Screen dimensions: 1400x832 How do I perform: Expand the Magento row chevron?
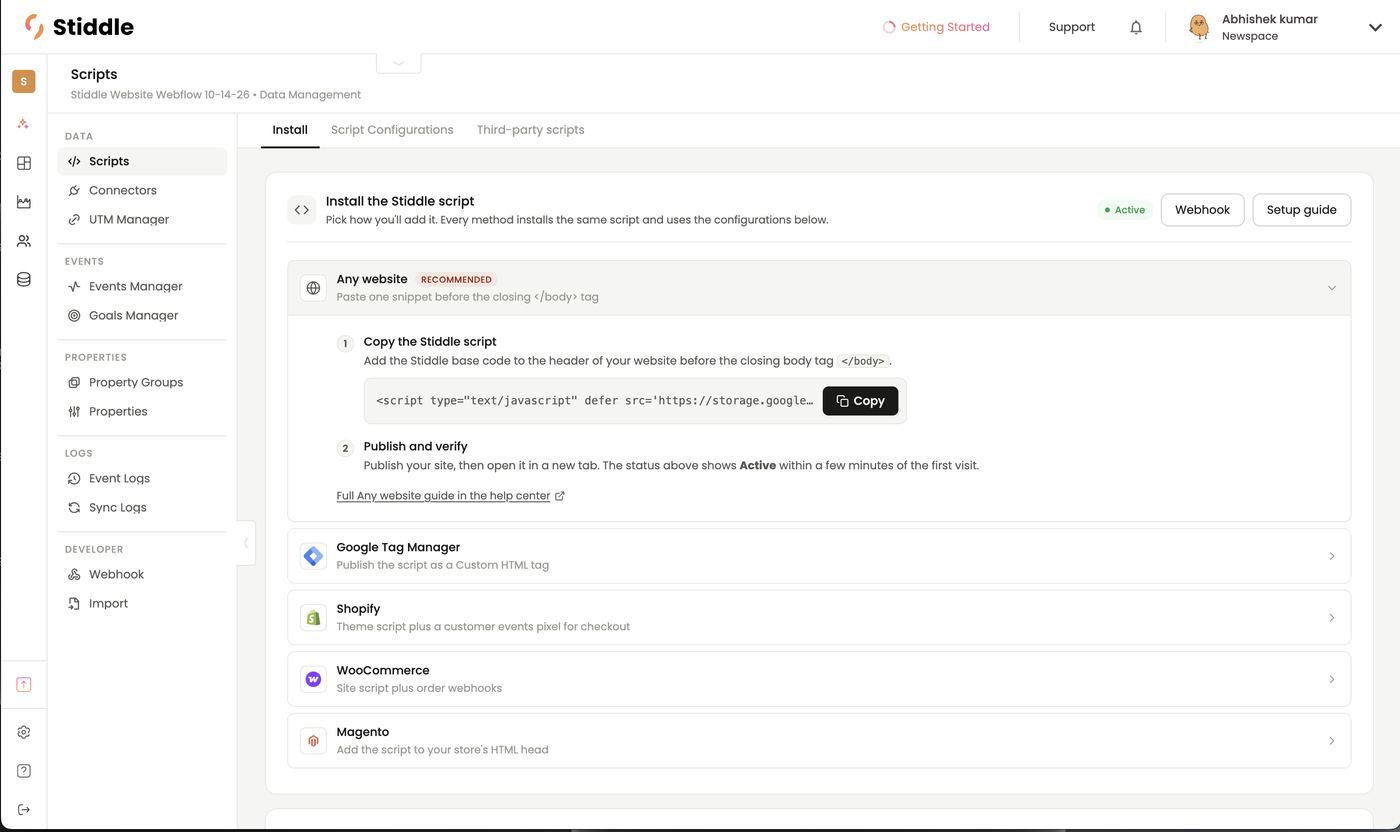1331,741
